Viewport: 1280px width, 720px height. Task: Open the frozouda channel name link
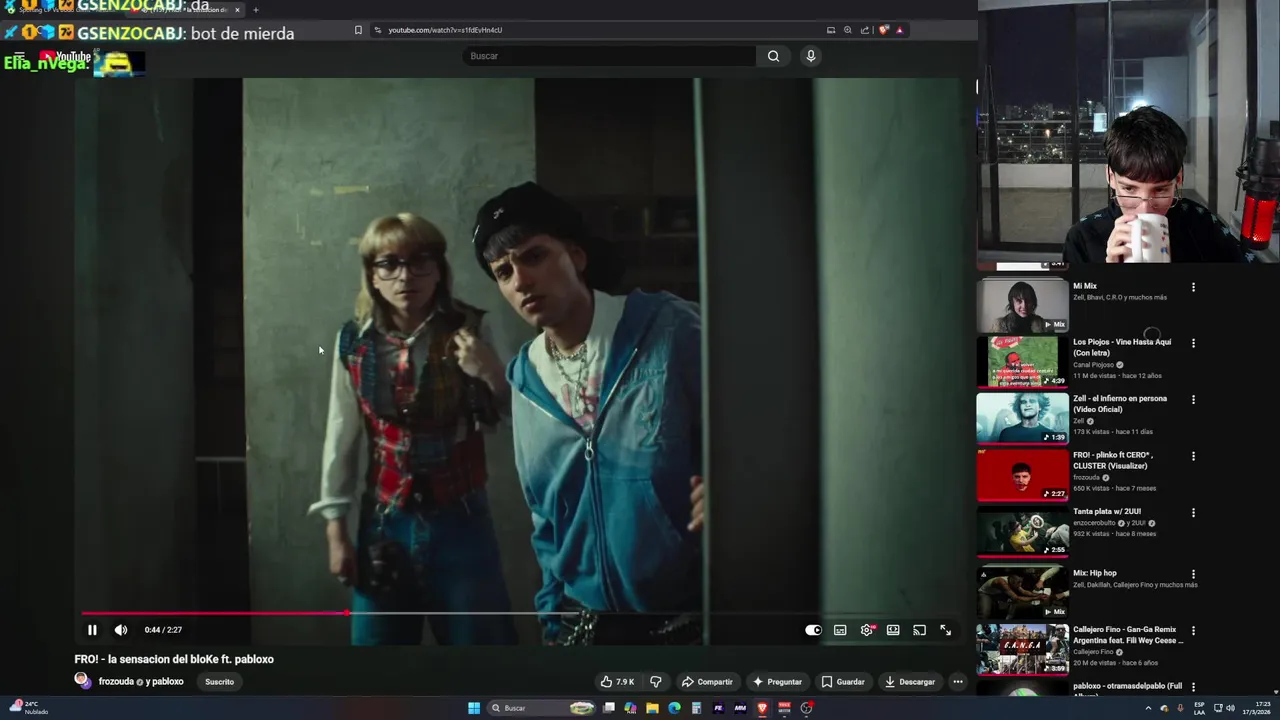(x=116, y=682)
